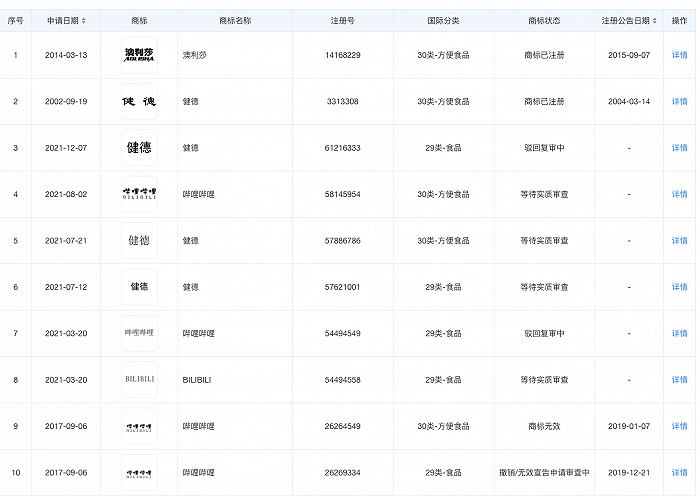Click the 国际分类 column header
Viewport: 700px width, 496px height.
tap(443, 21)
